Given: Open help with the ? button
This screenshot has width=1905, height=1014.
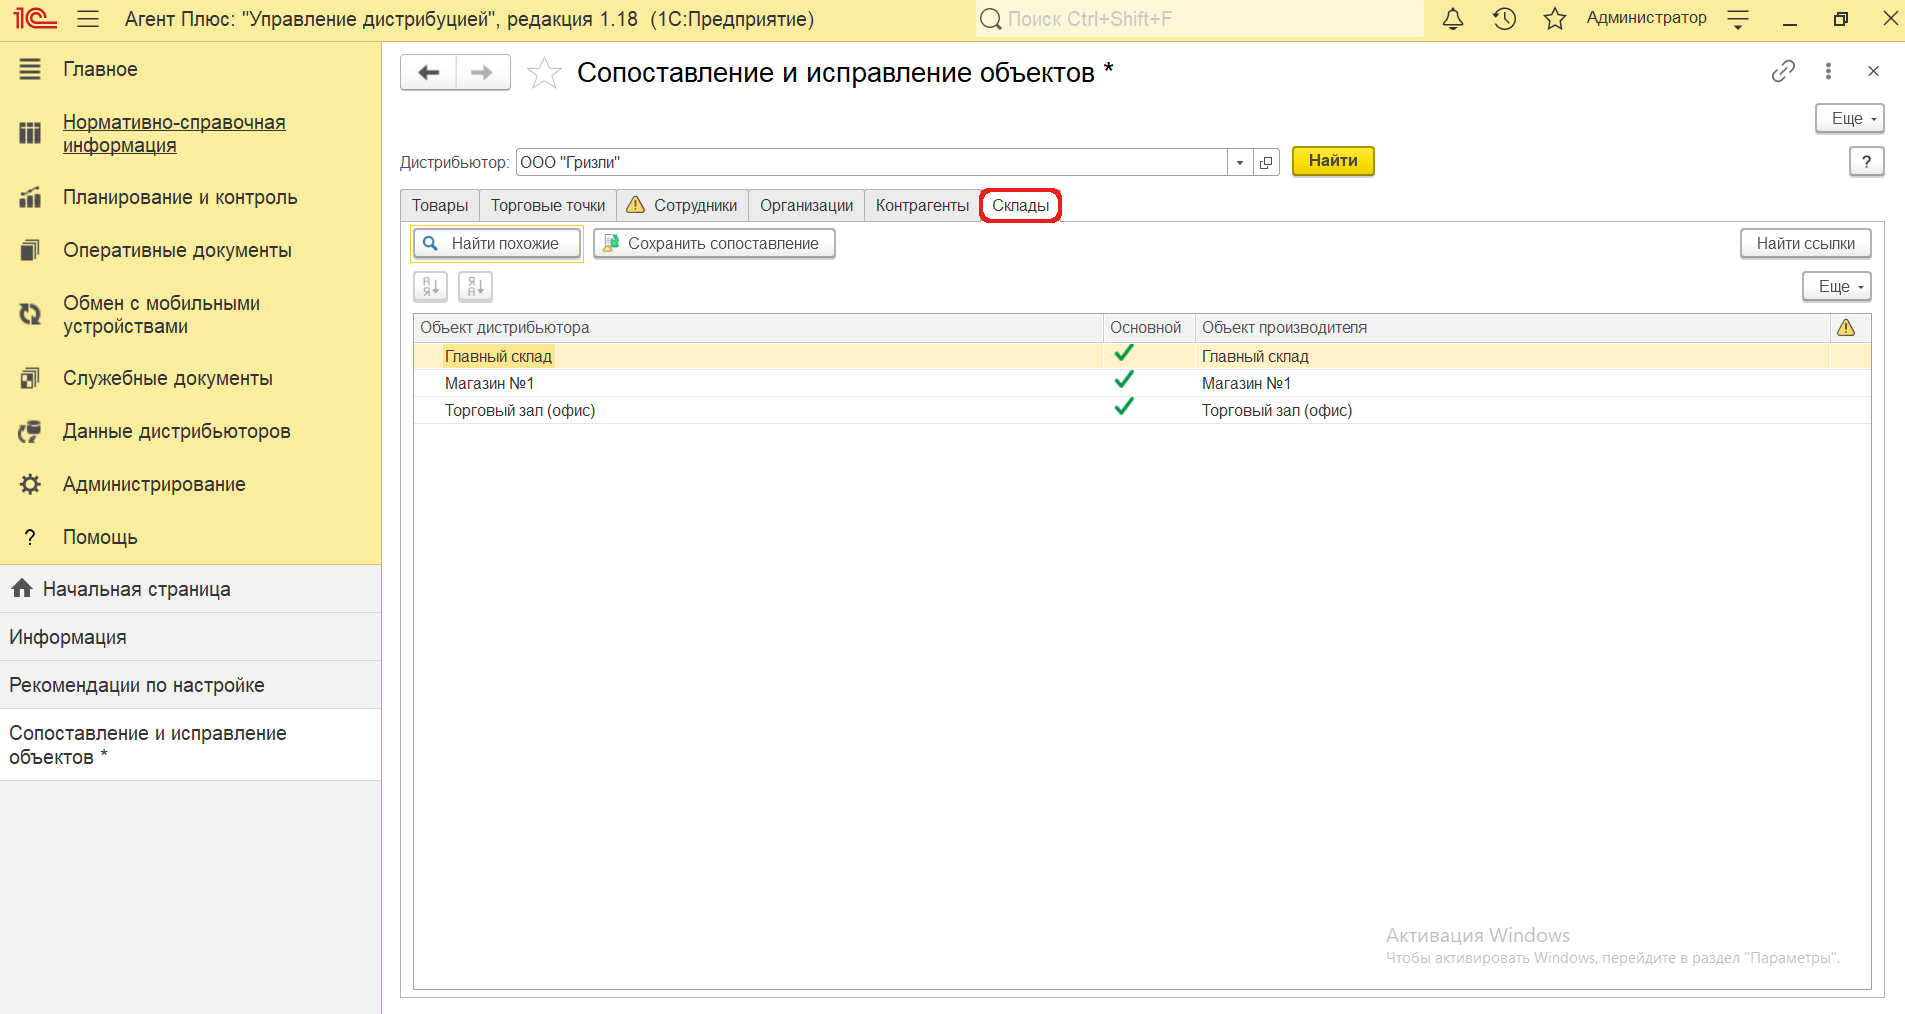Looking at the screenshot, I should point(1866,161).
